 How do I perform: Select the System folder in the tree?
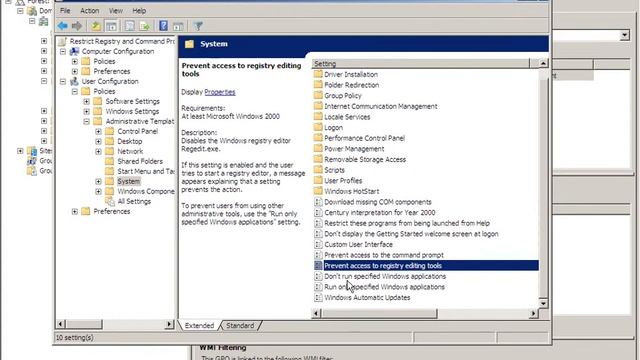coord(129,181)
